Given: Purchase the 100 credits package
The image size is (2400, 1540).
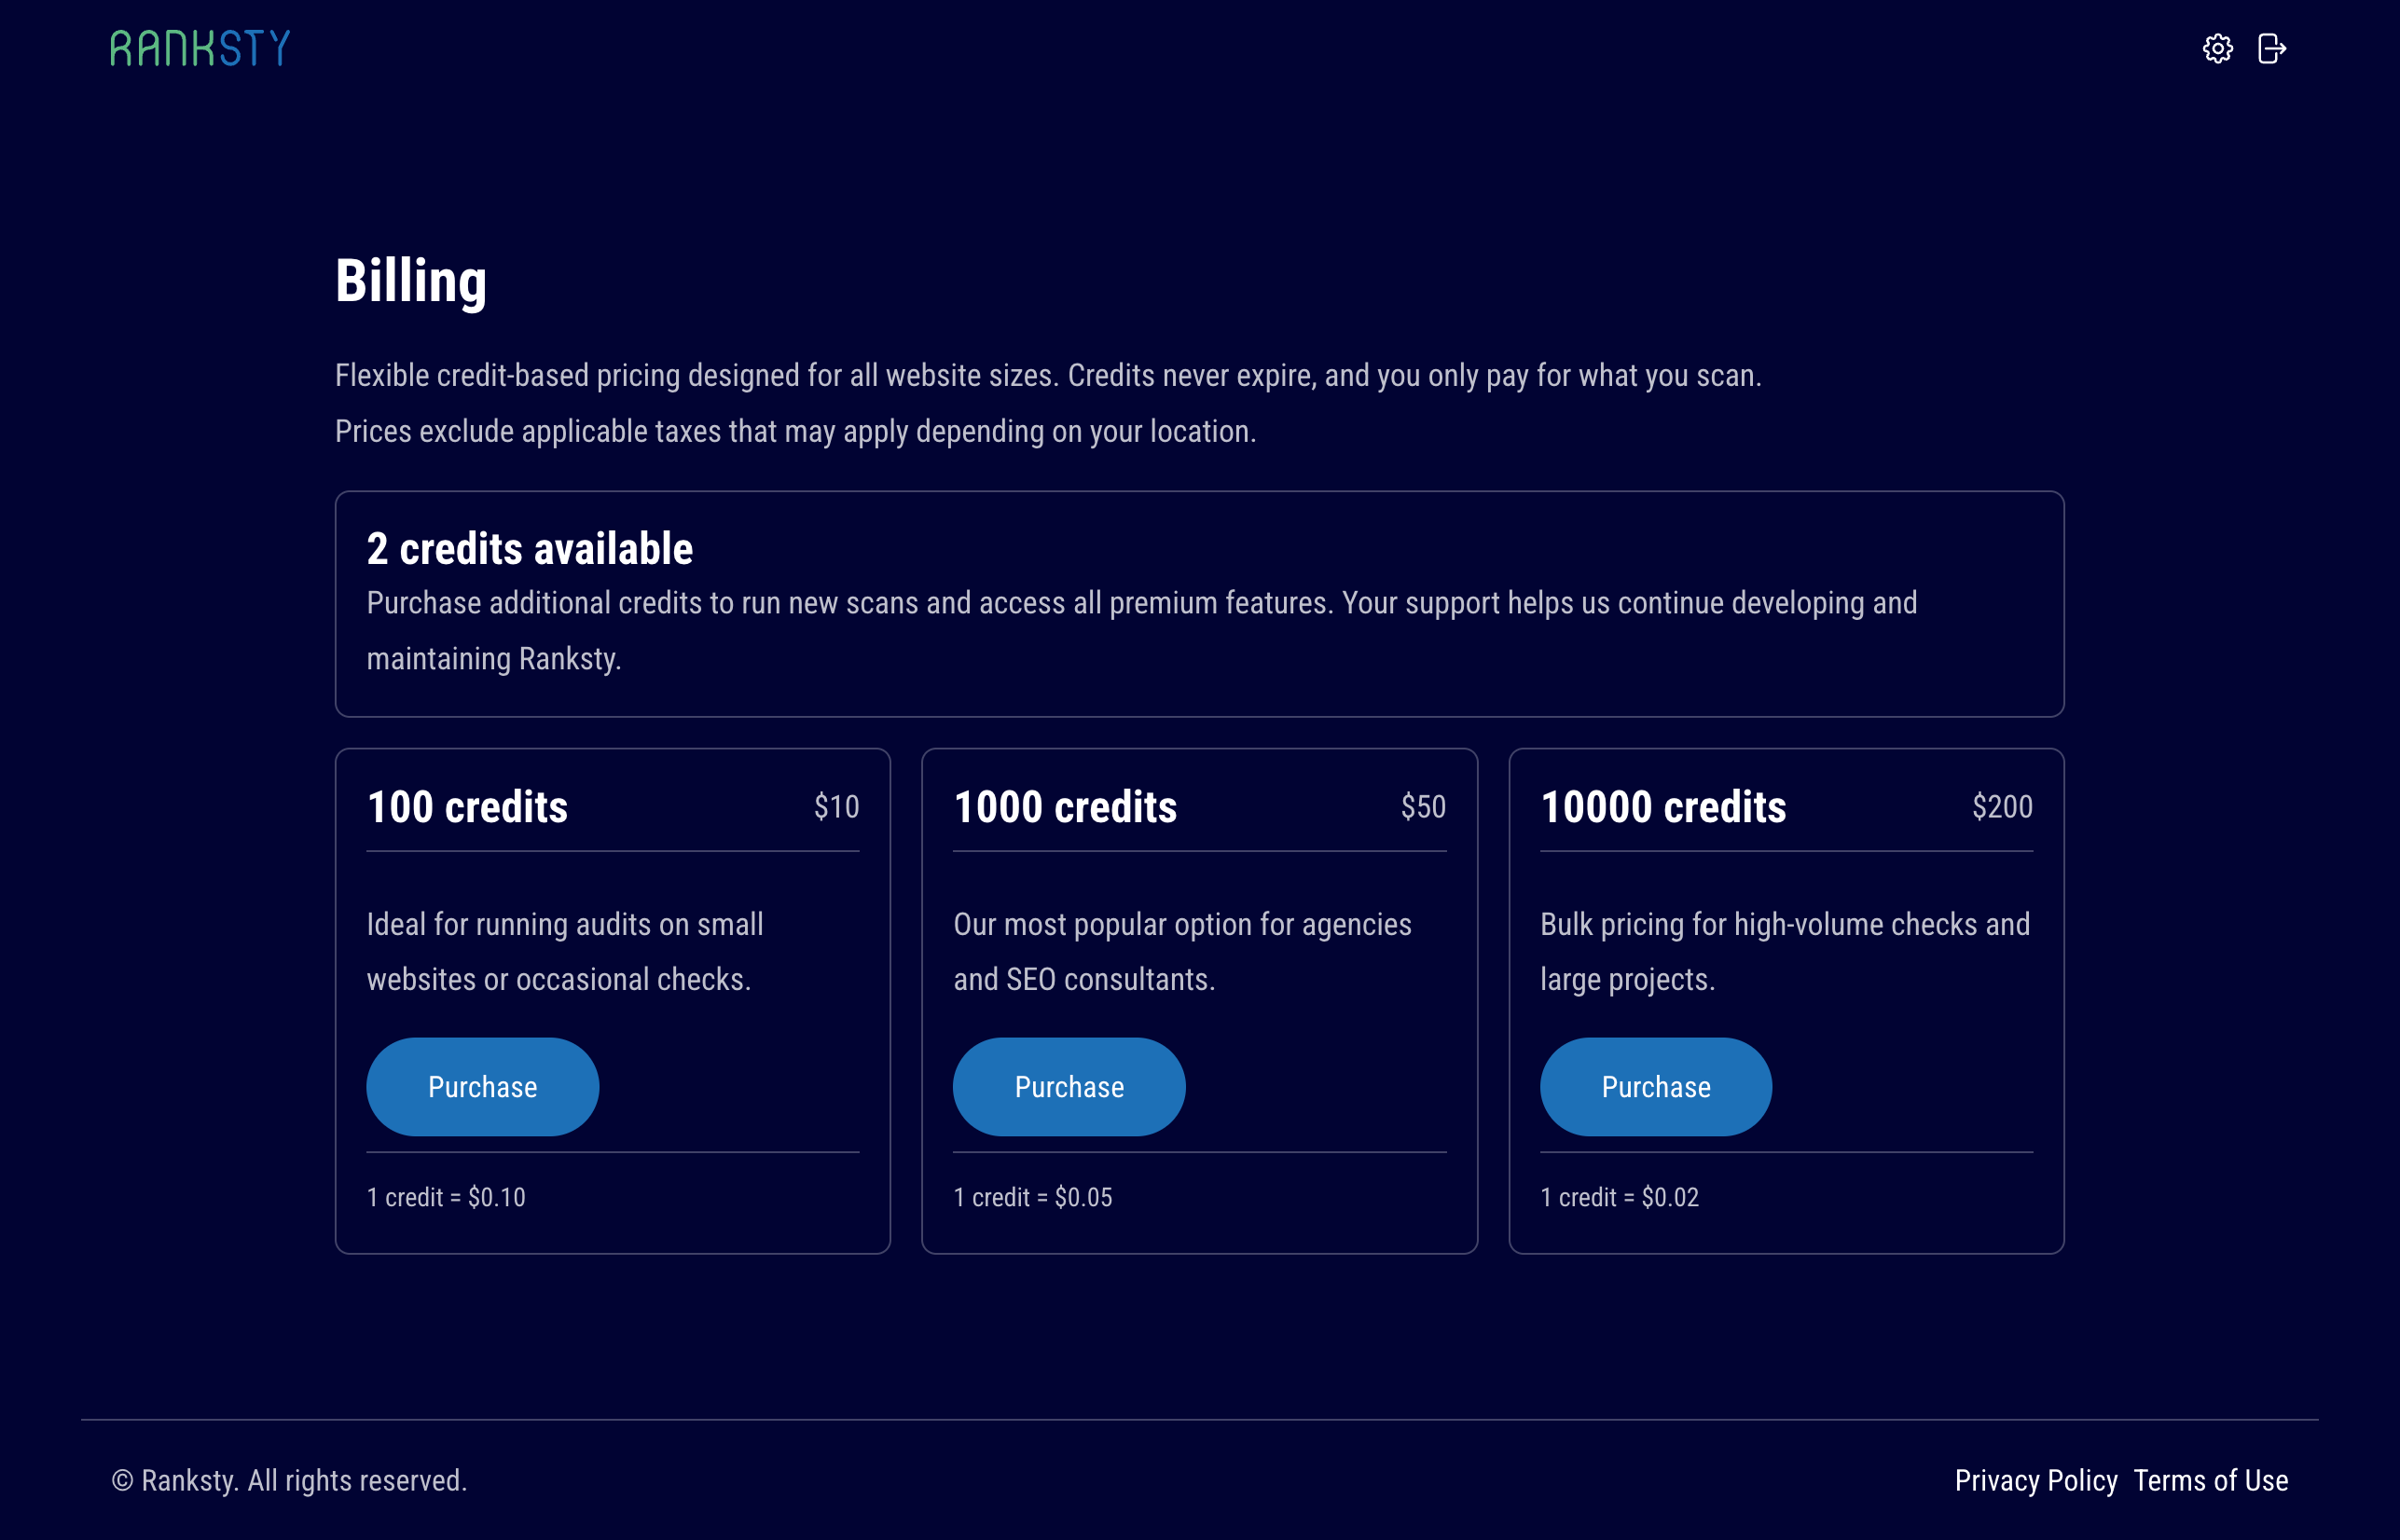Looking at the screenshot, I should click(x=482, y=1086).
